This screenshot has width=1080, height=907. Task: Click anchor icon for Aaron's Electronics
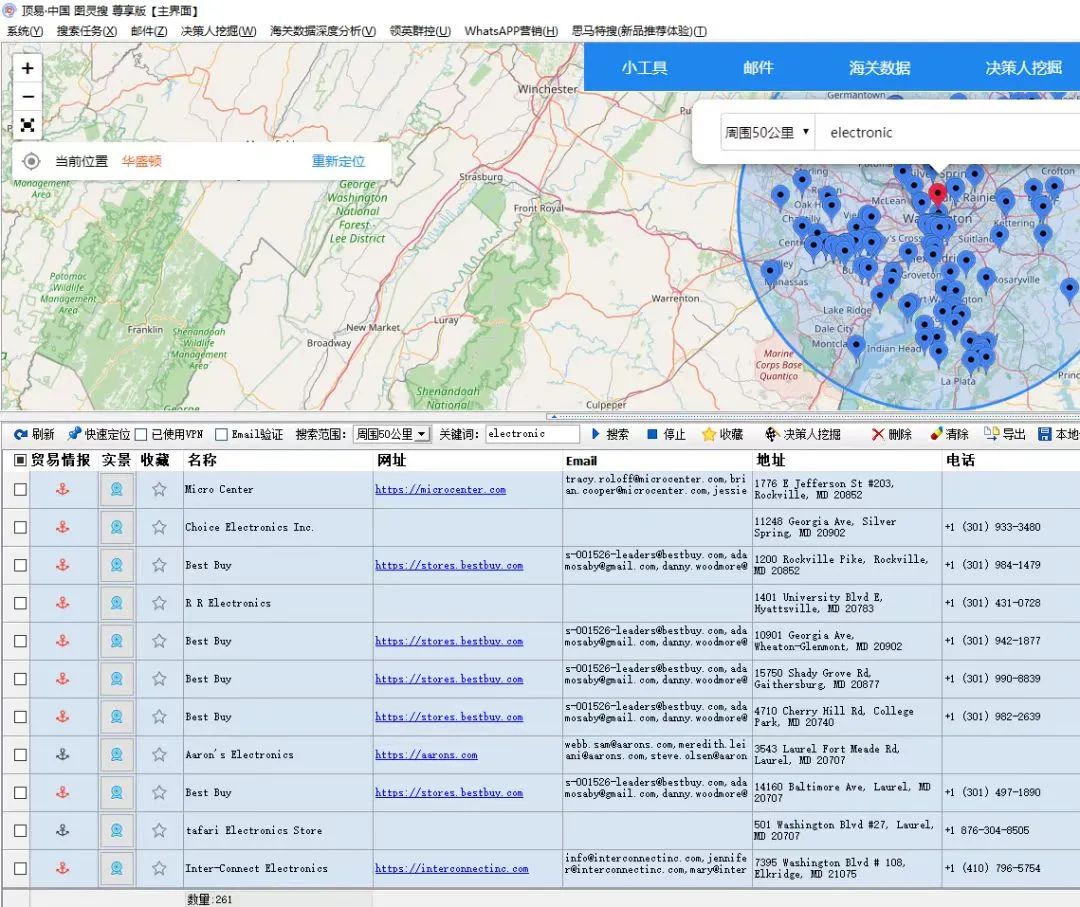coord(63,754)
